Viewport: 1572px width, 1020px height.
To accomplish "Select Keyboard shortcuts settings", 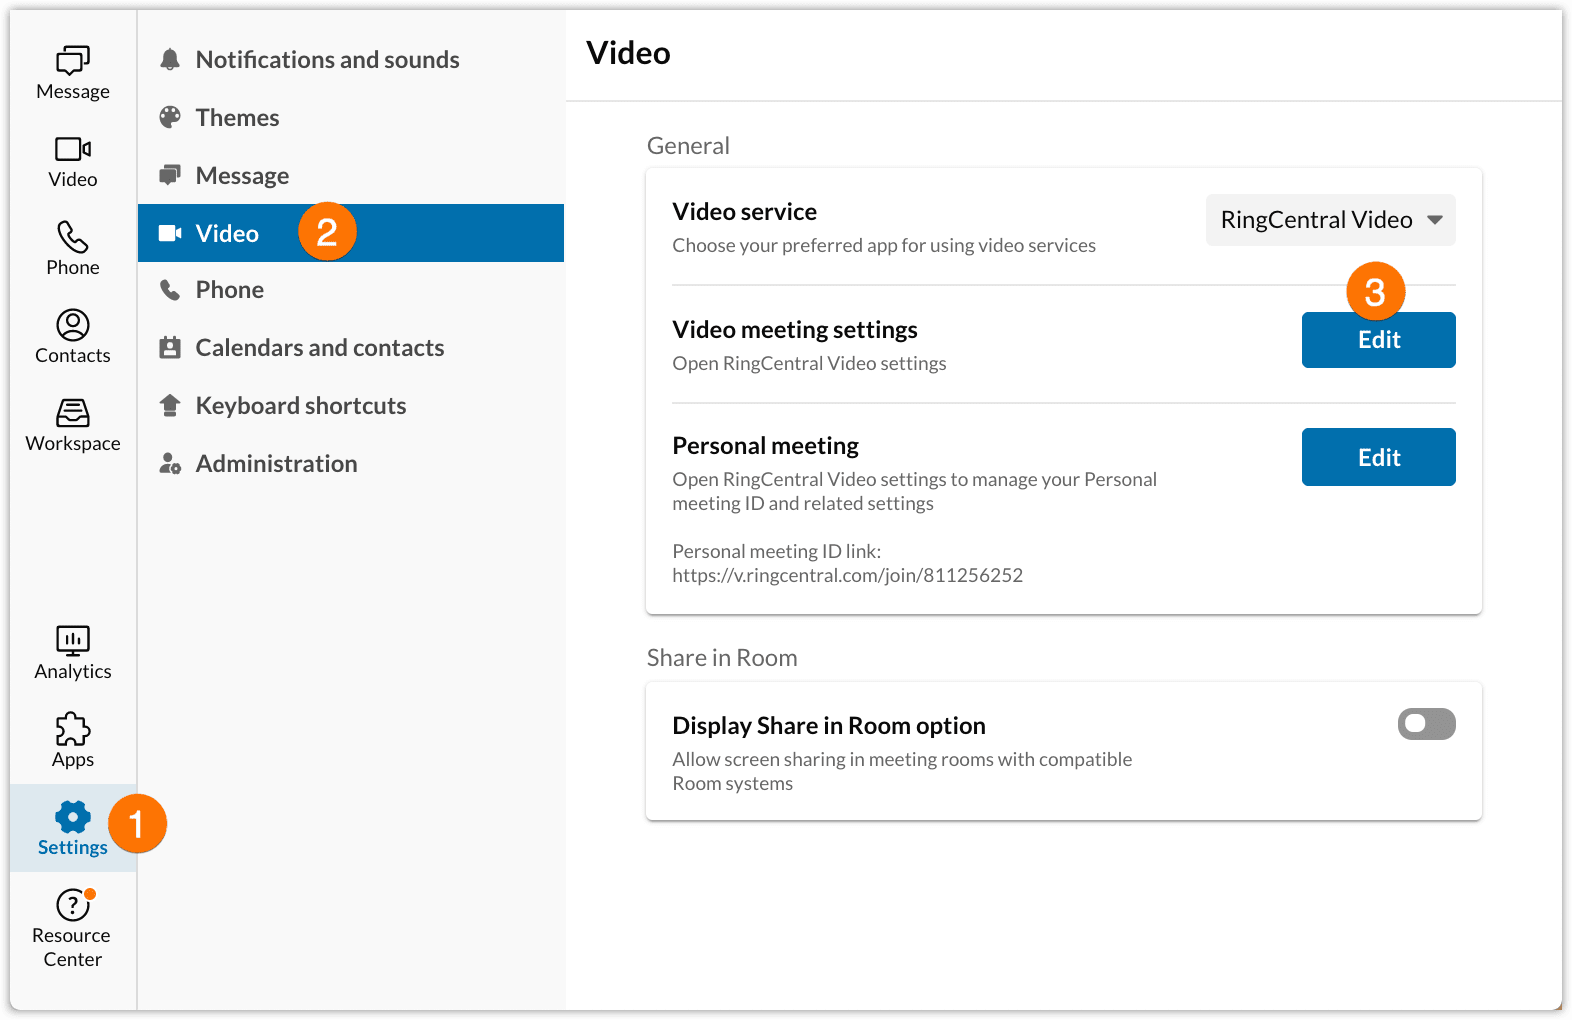I will coord(300,406).
